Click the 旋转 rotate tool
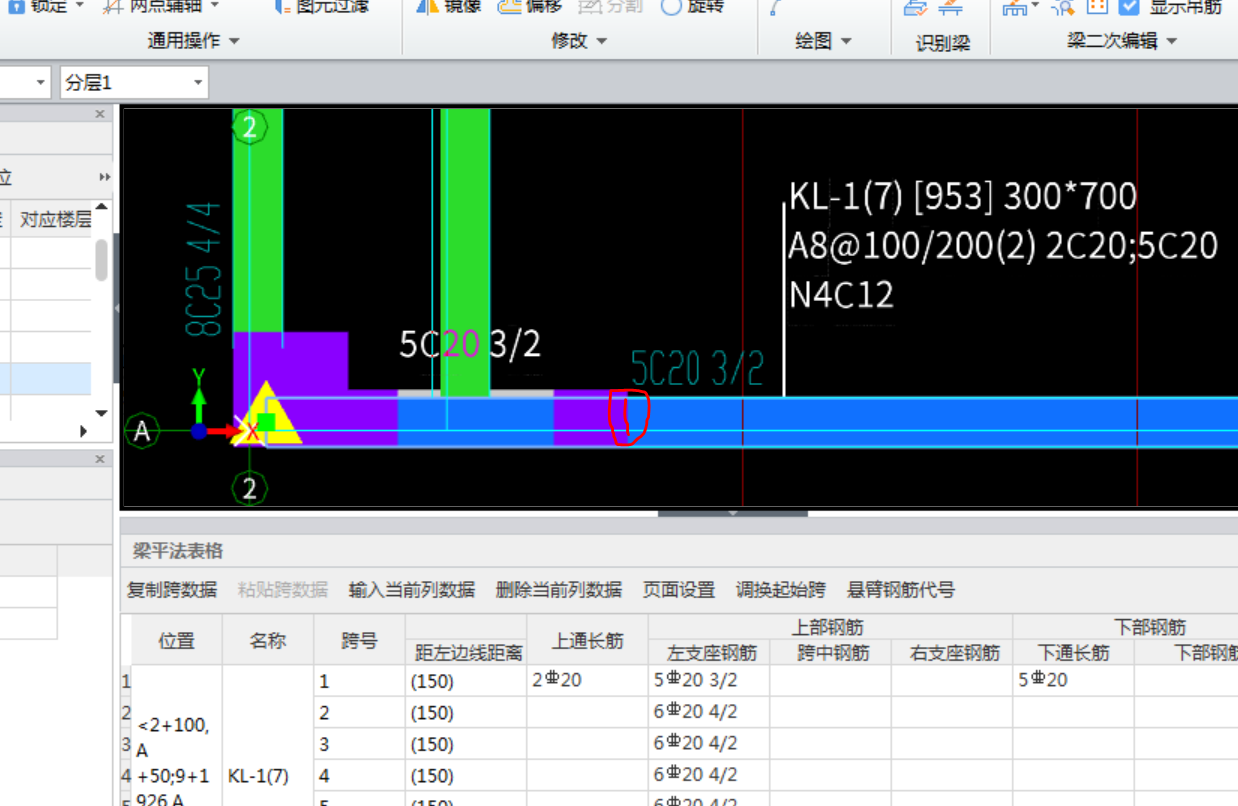 pos(692,6)
